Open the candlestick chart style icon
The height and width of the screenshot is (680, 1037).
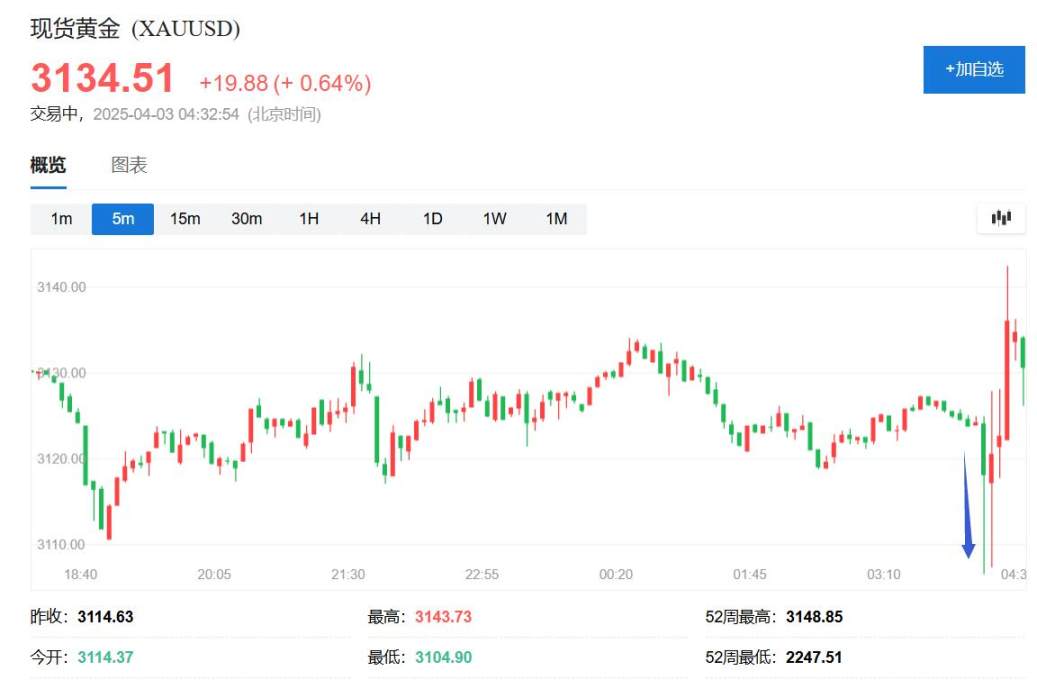(x=1002, y=217)
